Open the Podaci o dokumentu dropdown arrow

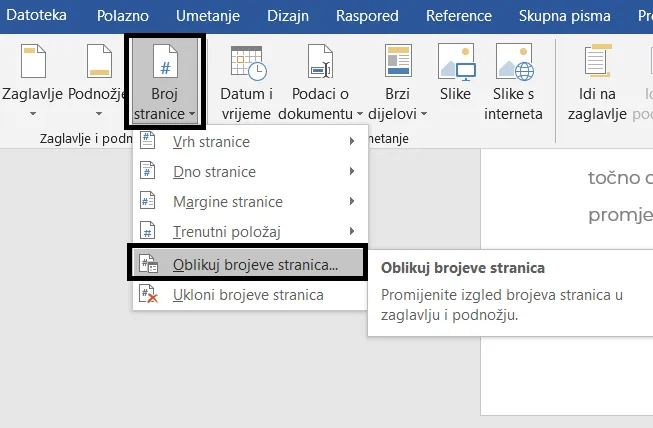pos(360,114)
